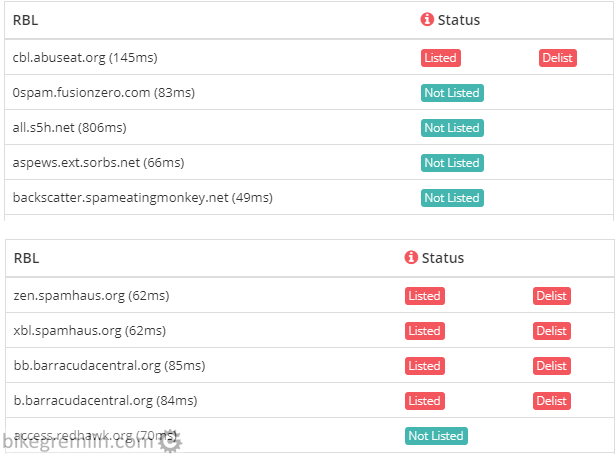This screenshot has height=454, width=616.
Task: Click the Not Listed badge for all.s5h.net
Action: (x=452, y=128)
